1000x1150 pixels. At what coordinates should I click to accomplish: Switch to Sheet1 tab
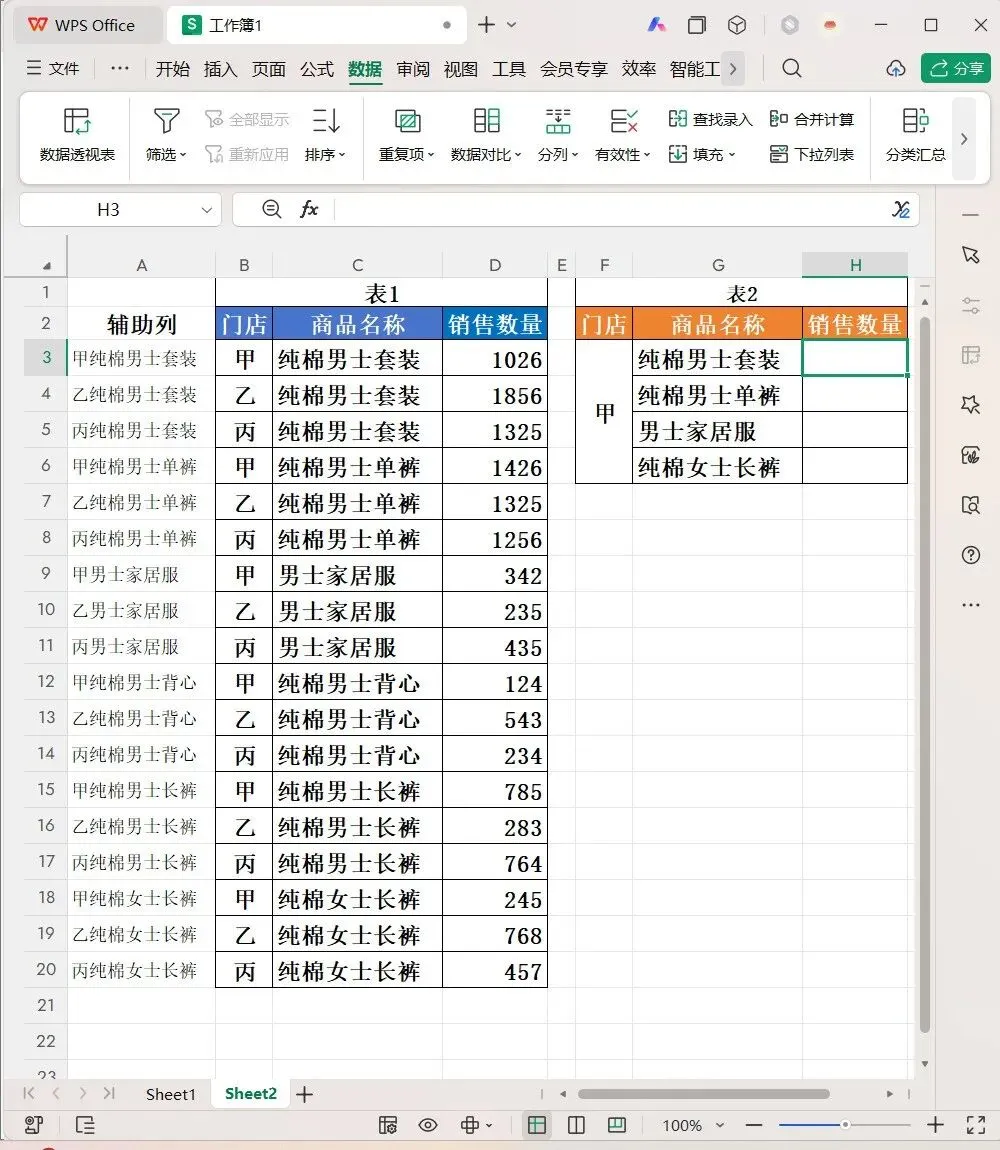tap(170, 1094)
